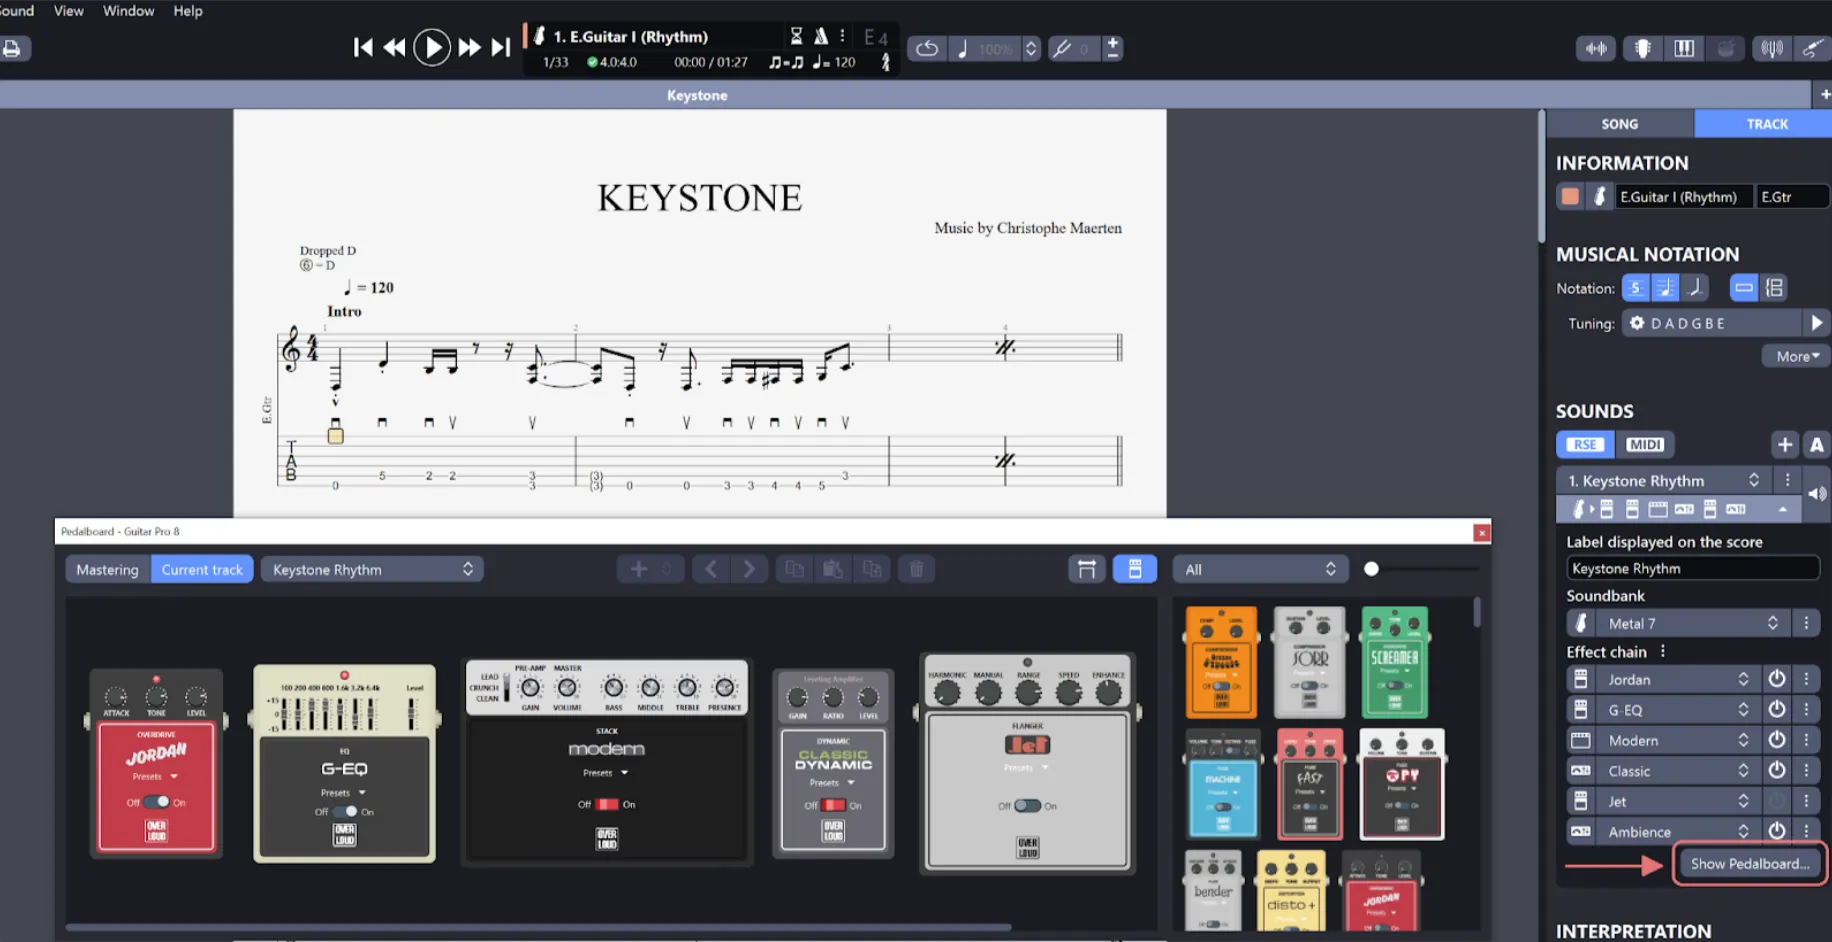The width and height of the screenshot is (1832, 942).
Task: Adjust the Pedalboard zoom slider
Action: [x=1372, y=569]
